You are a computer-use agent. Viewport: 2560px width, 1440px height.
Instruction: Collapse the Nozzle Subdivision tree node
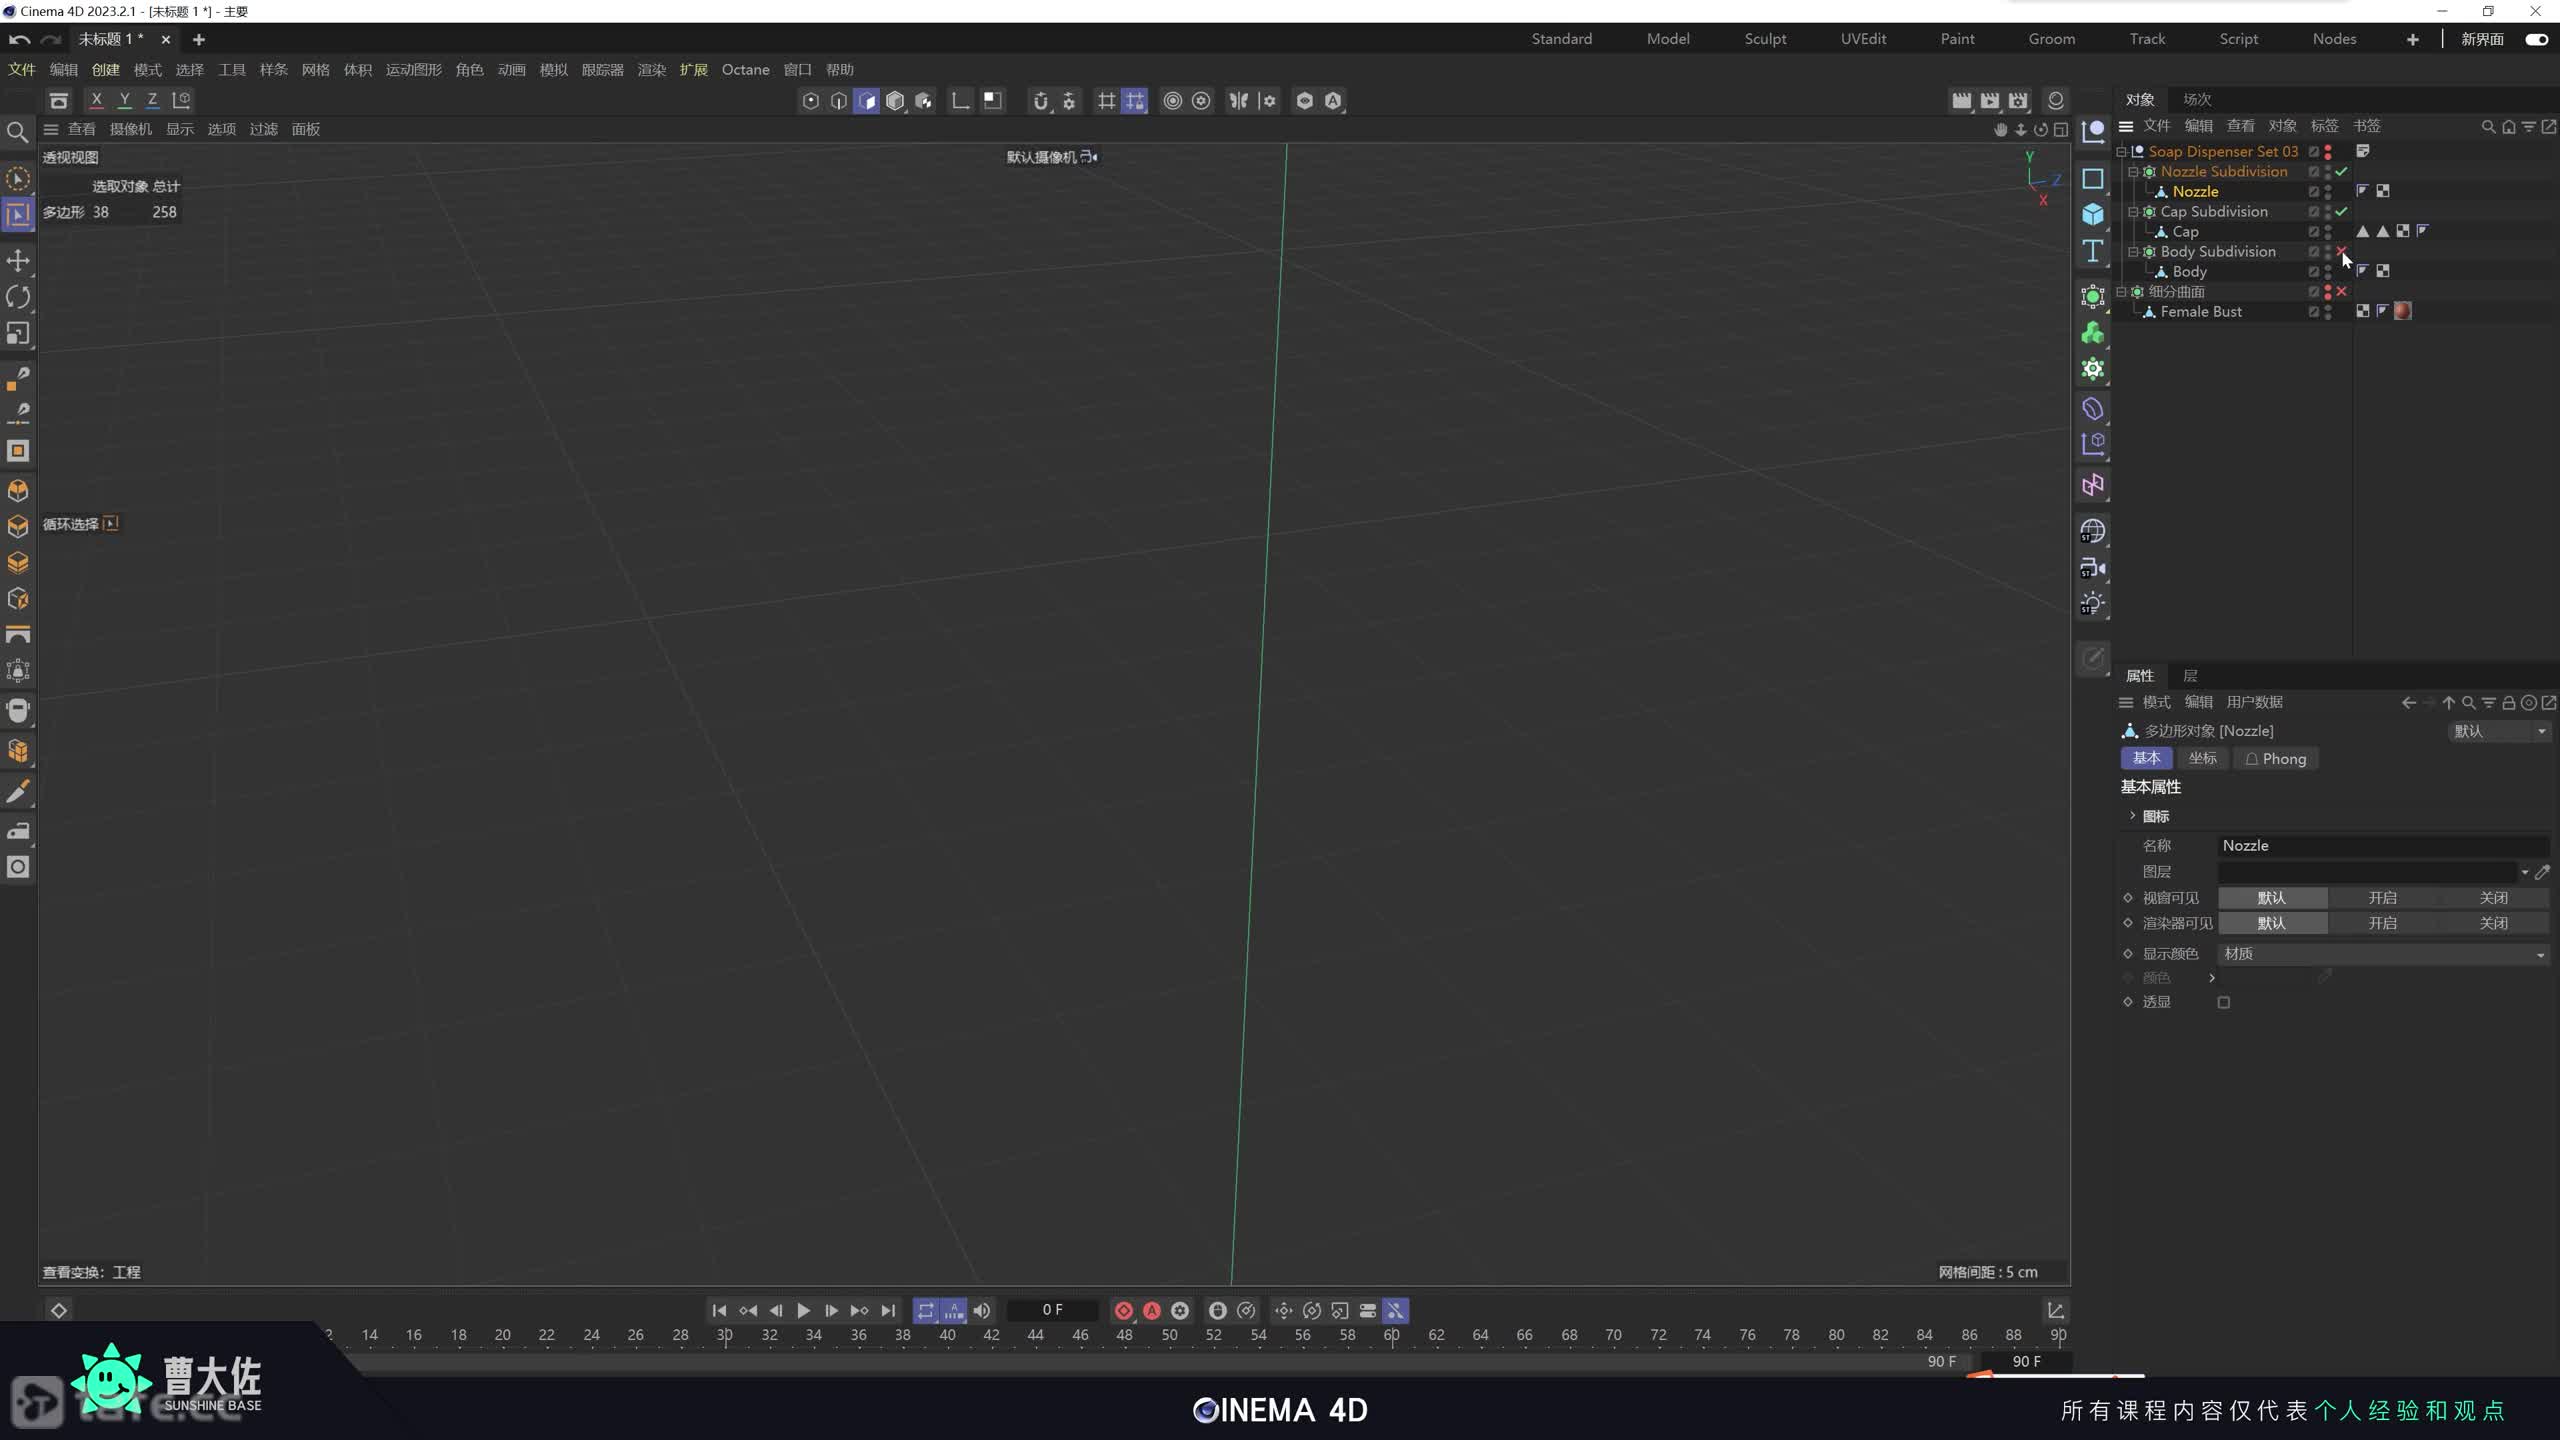tap(2133, 172)
